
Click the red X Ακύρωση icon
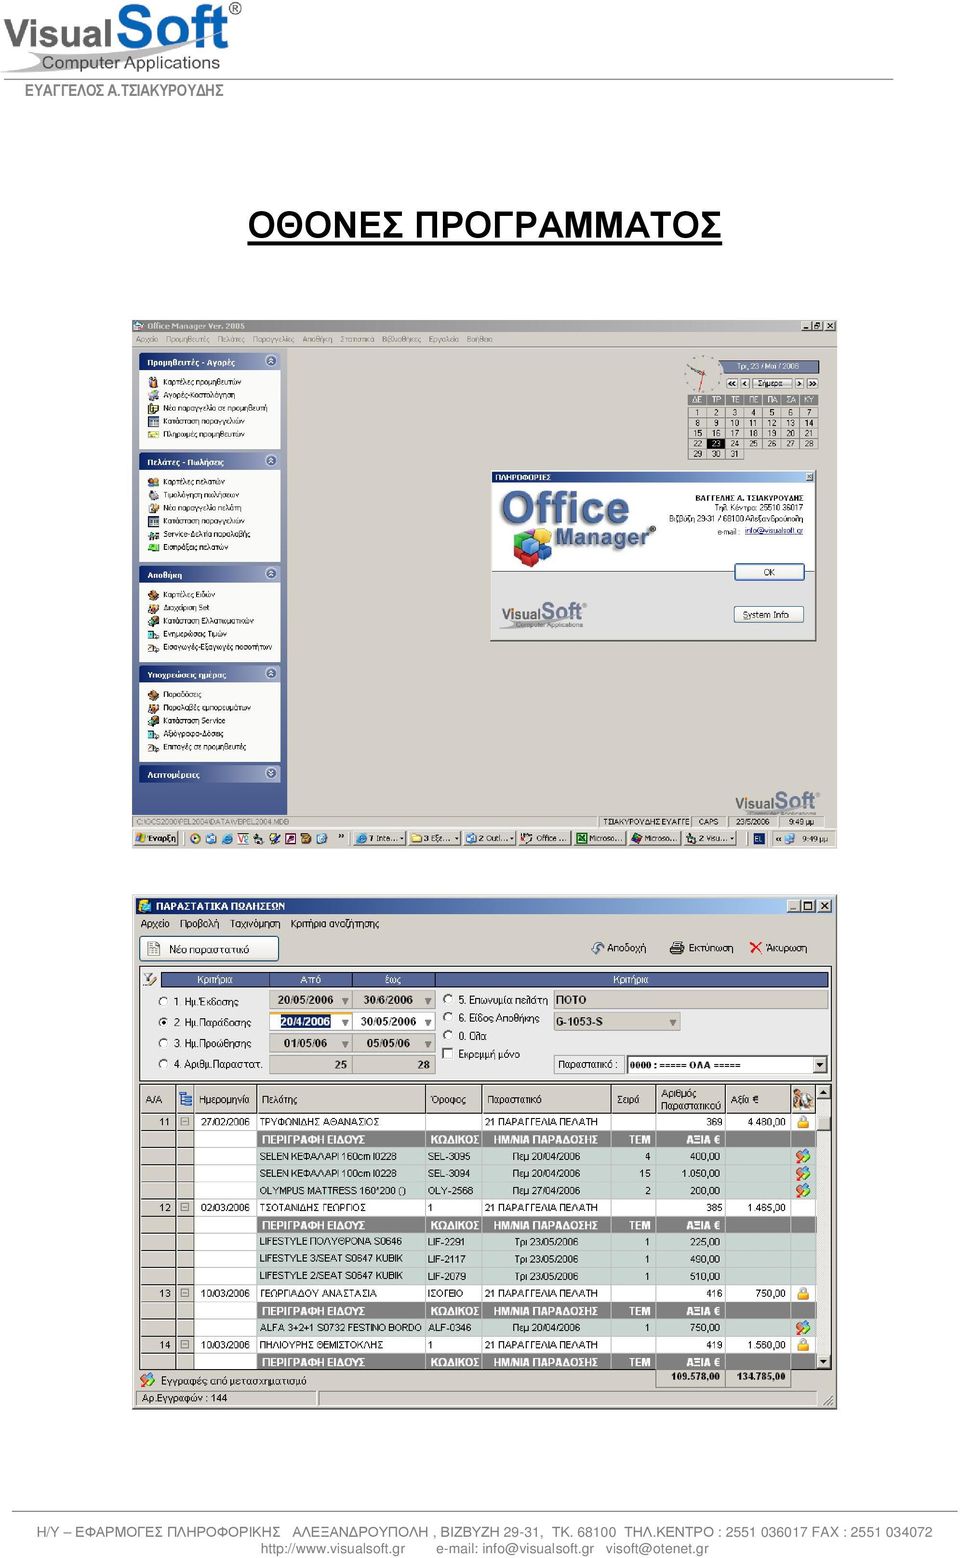click(x=756, y=948)
